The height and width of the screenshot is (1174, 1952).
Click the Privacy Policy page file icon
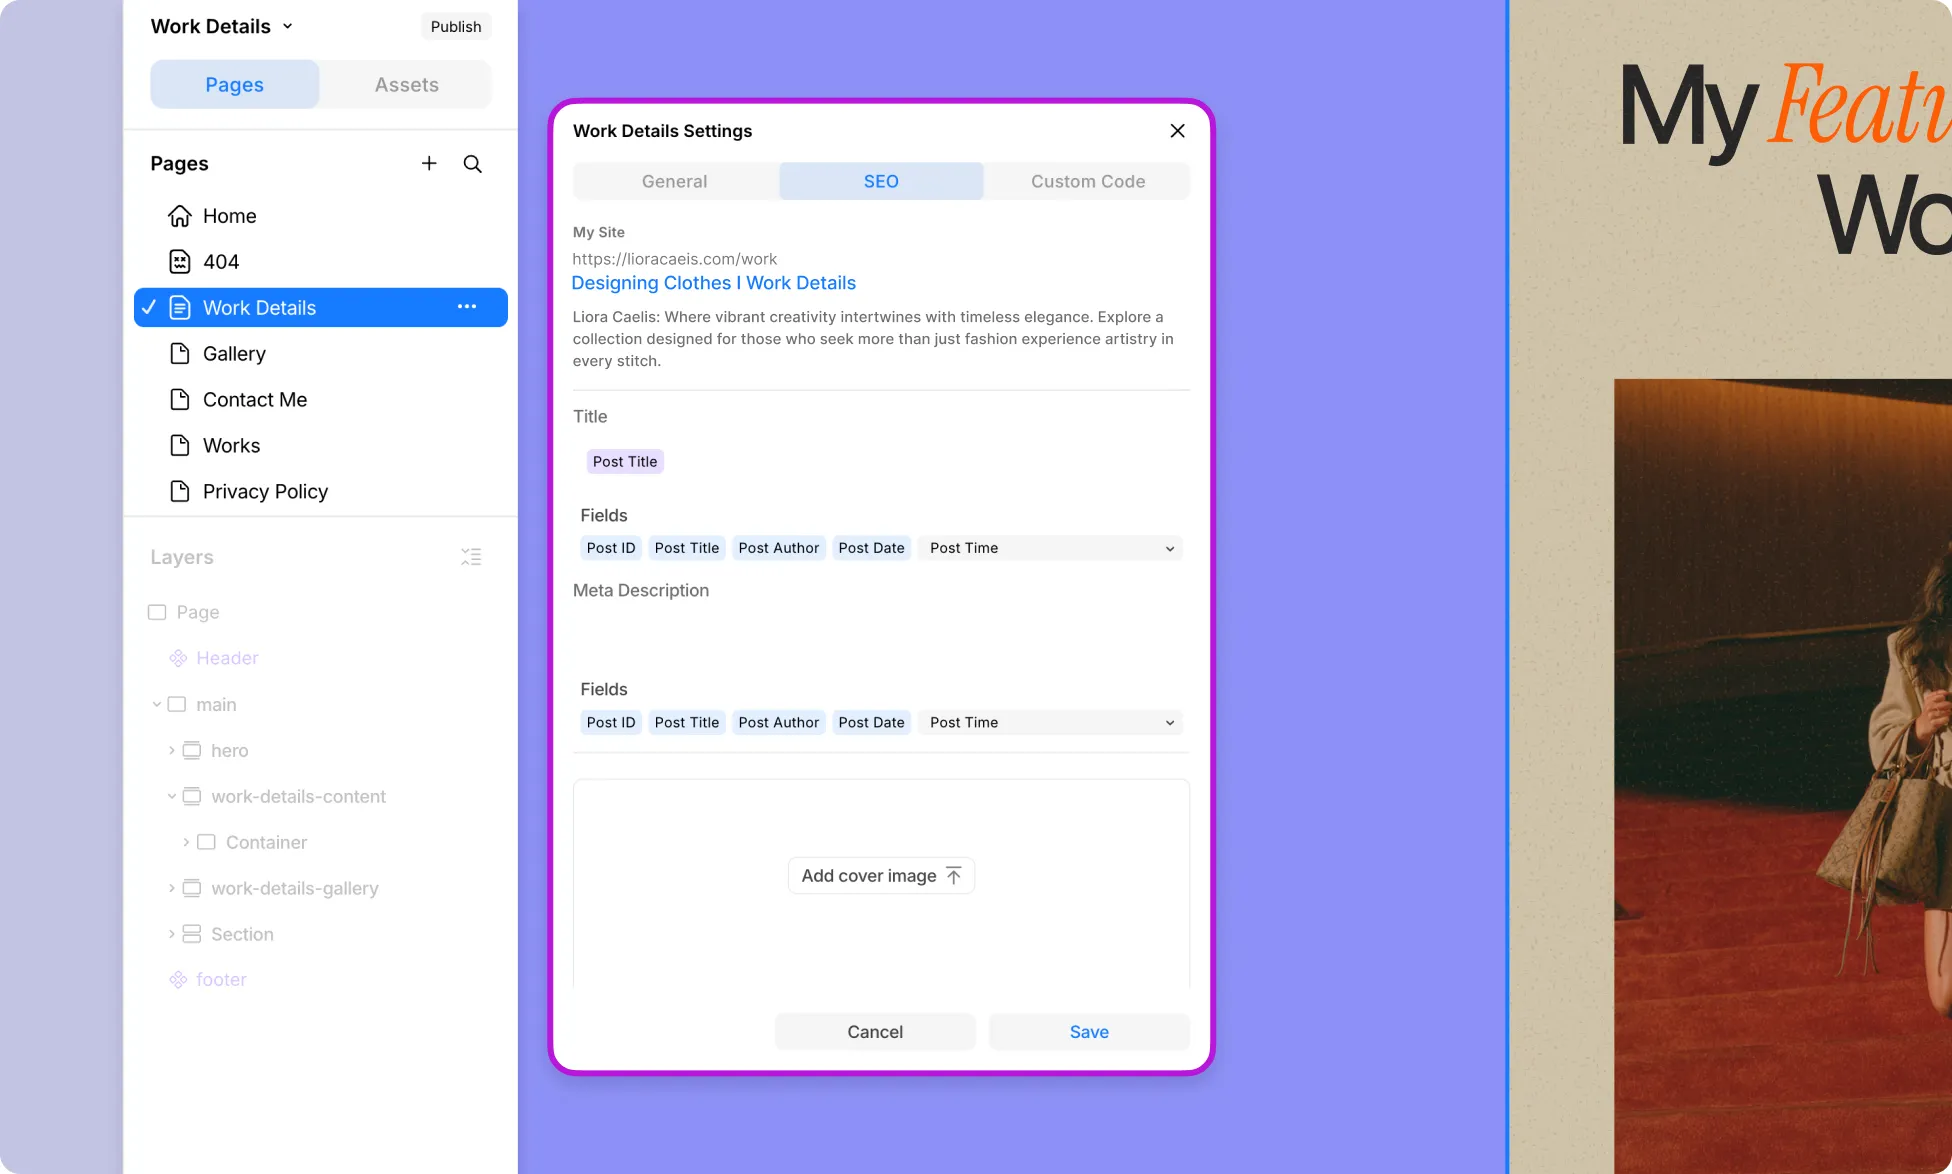[180, 492]
